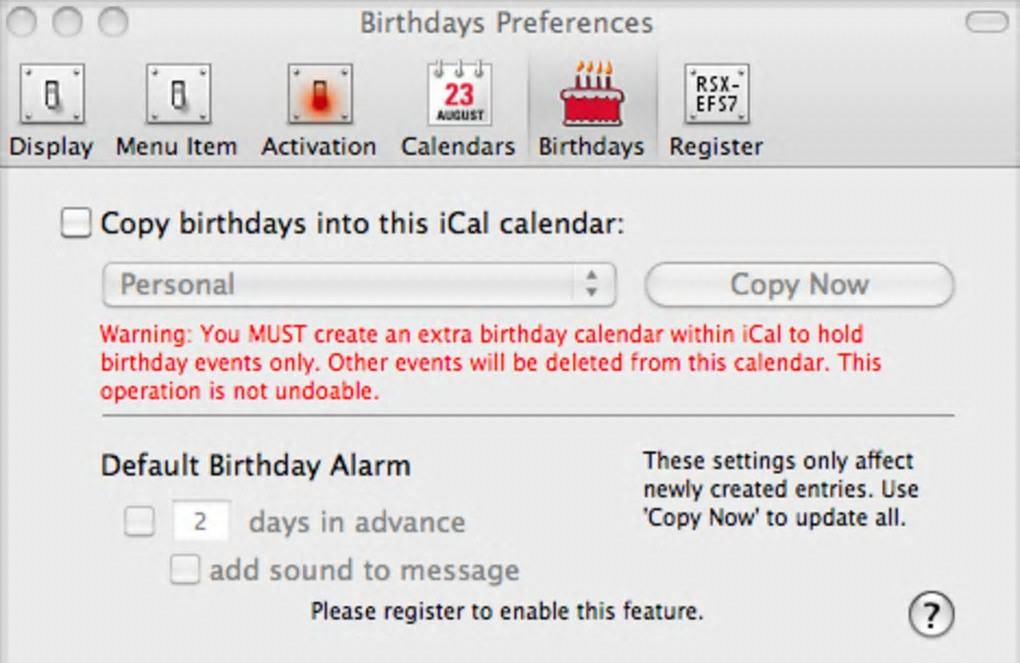Check the add sound to message box
Image resolution: width=1020 pixels, height=663 pixels.
(x=185, y=571)
